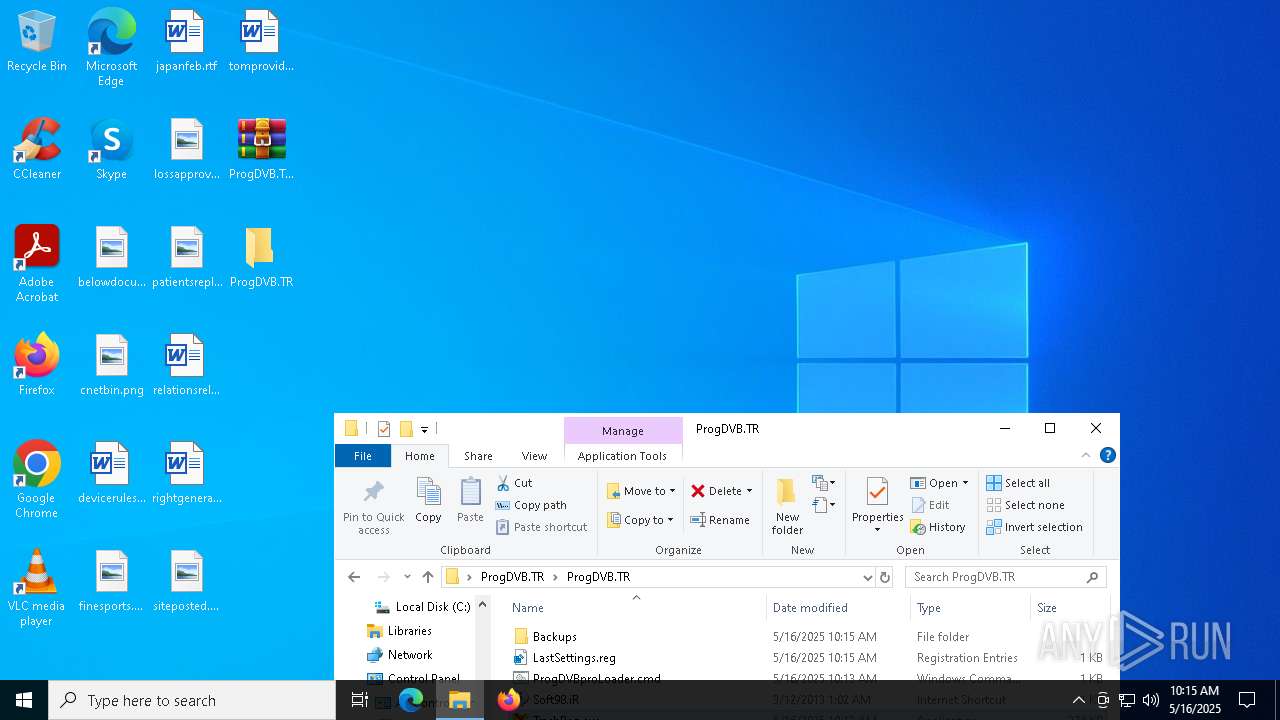Select the ProgDVB.T... WinRAR archive icon
The width and height of the screenshot is (1280, 720).
coord(261,149)
